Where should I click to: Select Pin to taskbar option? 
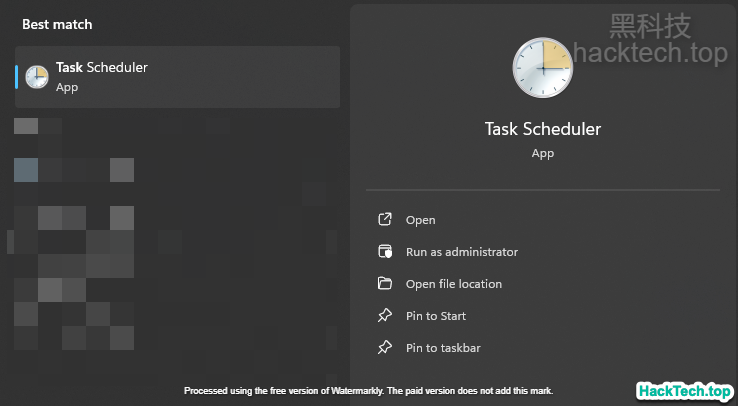444,348
